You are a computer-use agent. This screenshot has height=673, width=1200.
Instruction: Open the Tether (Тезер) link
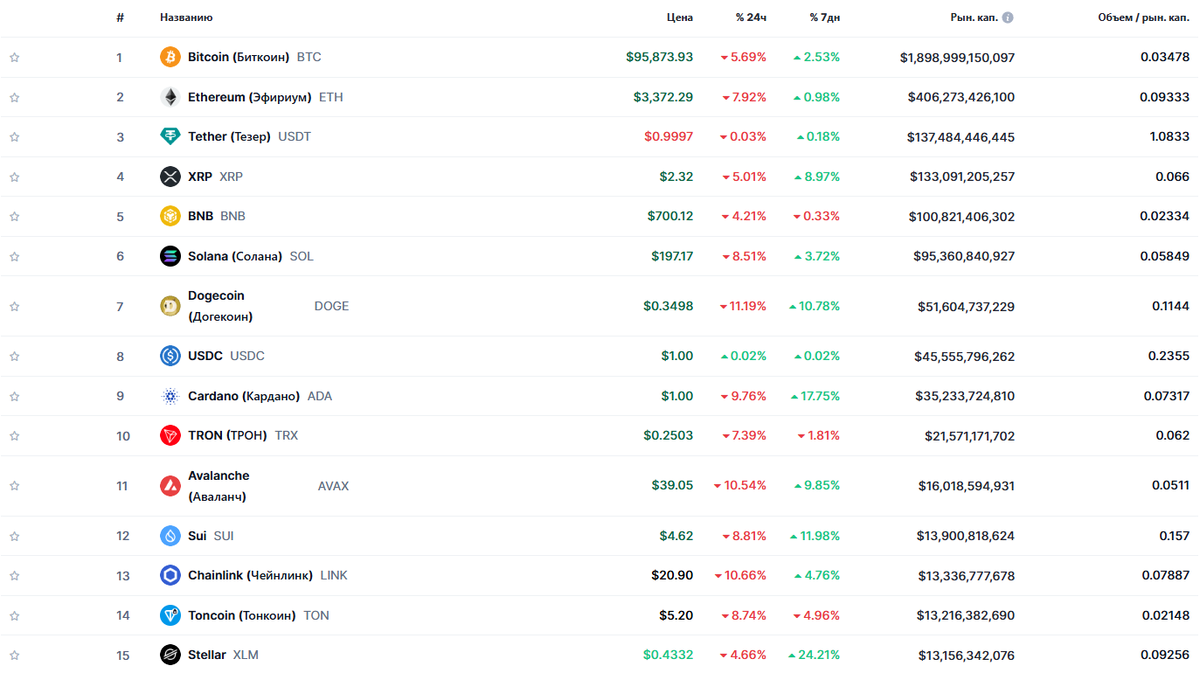tap(229, 136)
